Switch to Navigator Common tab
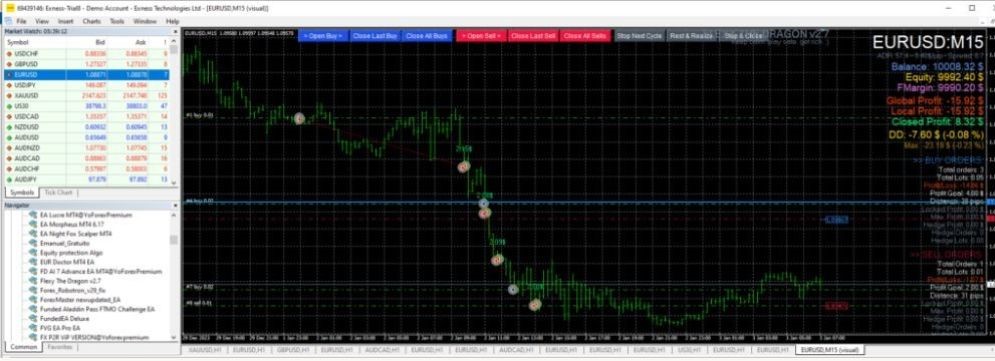The width and height of the screenshot is (995, 361). pyautogui.click(x=23, y=347)
